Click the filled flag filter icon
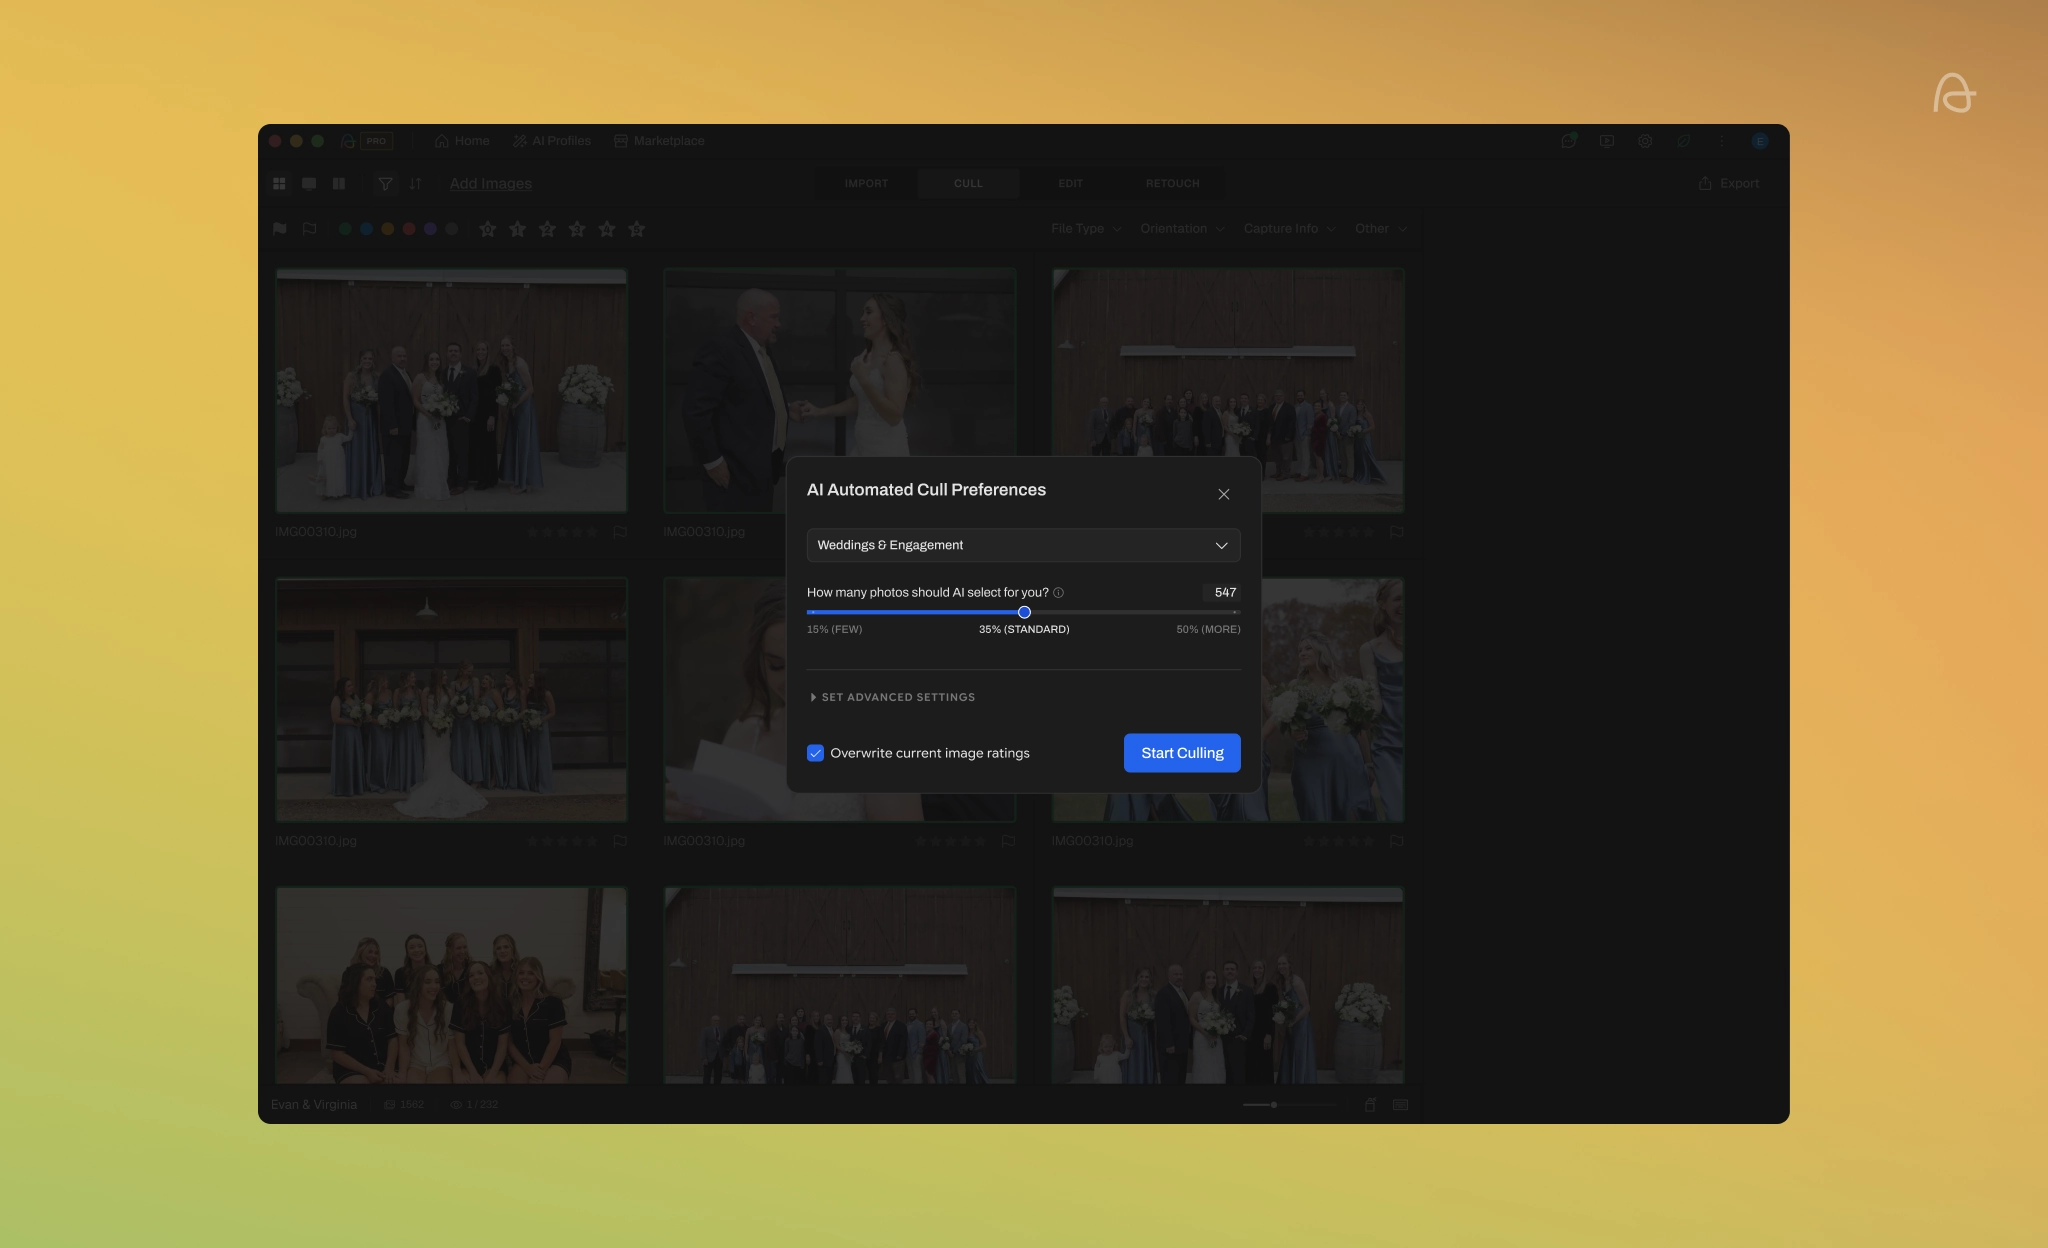 (280, 229)
